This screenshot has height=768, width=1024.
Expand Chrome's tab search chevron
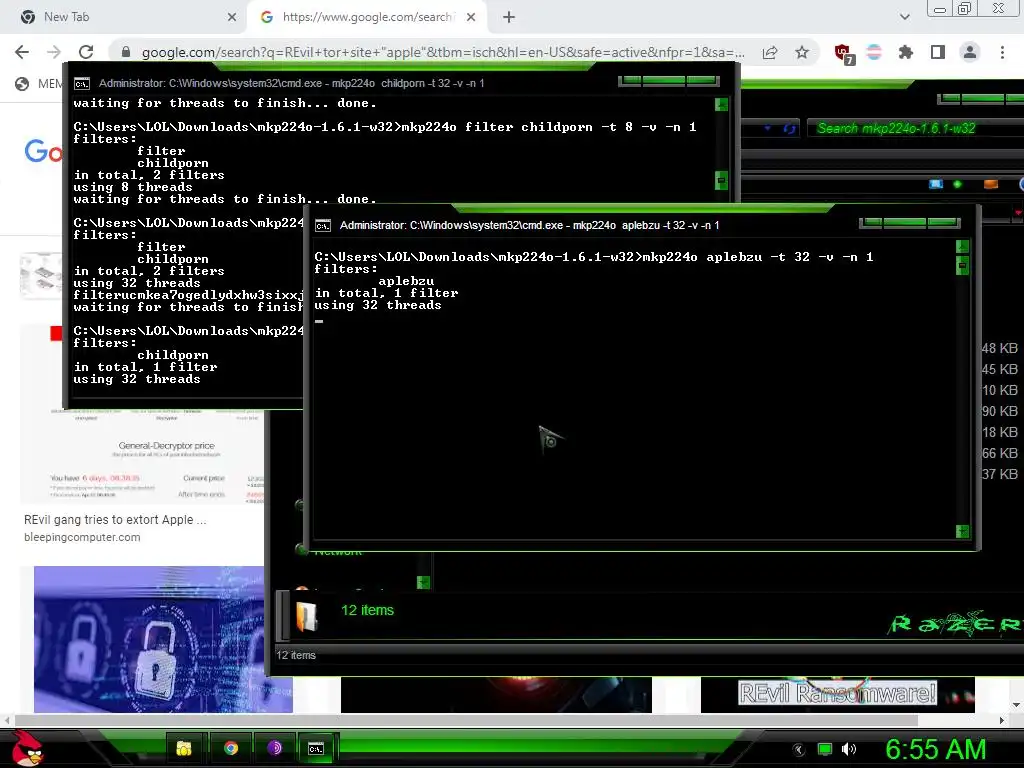pos(904,18)
